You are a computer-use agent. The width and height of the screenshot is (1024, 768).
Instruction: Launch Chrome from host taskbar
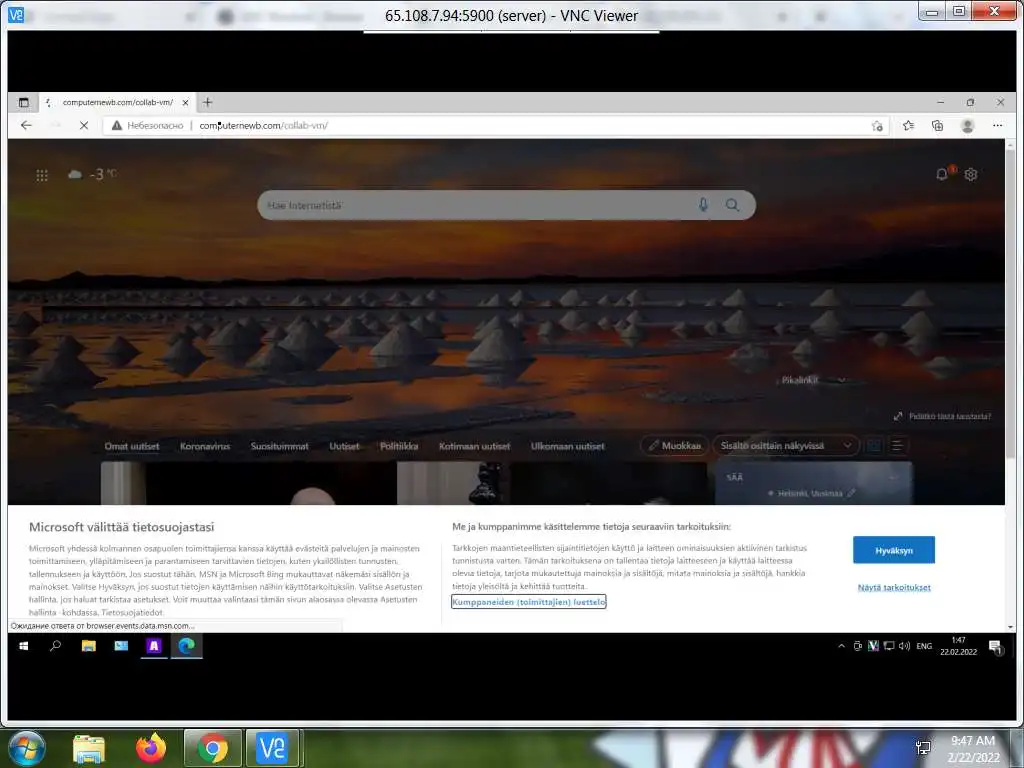click(x=213, y=748)
